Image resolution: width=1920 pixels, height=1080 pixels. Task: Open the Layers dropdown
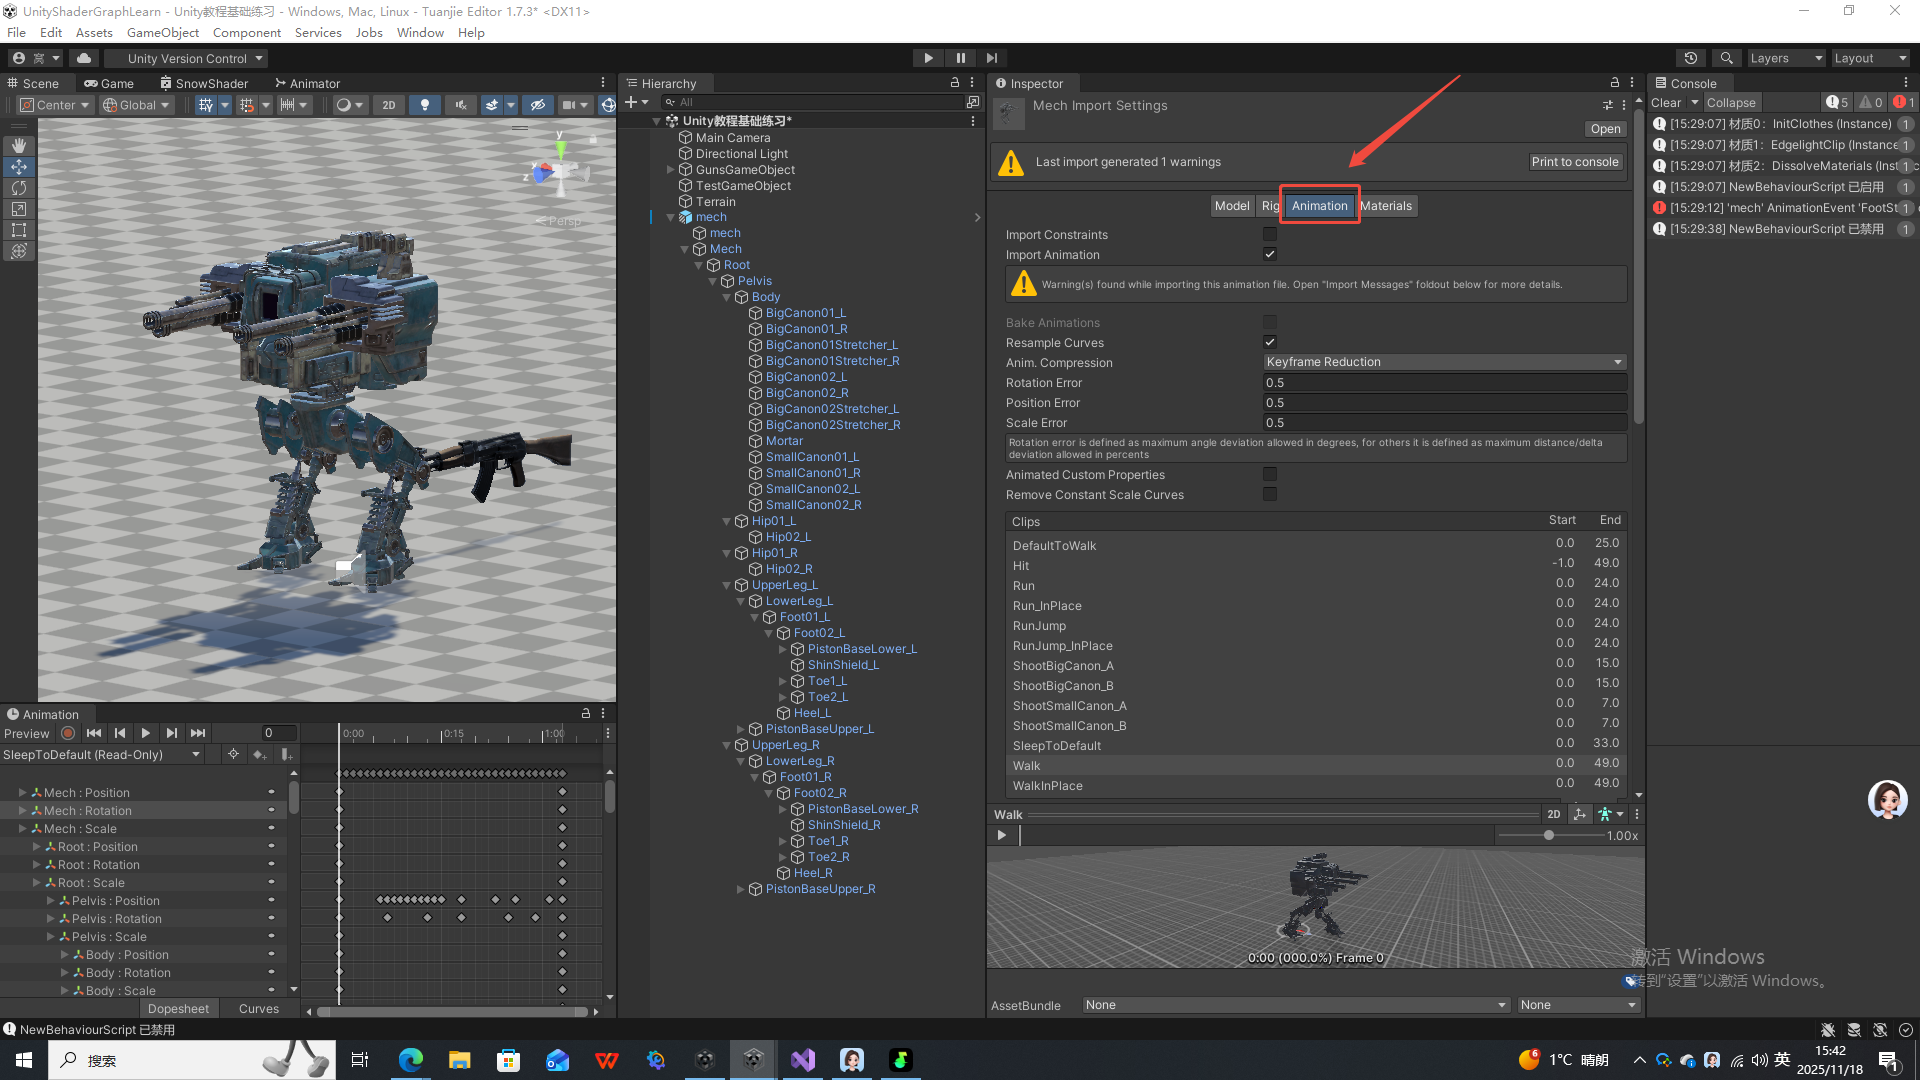point(1786,58)
